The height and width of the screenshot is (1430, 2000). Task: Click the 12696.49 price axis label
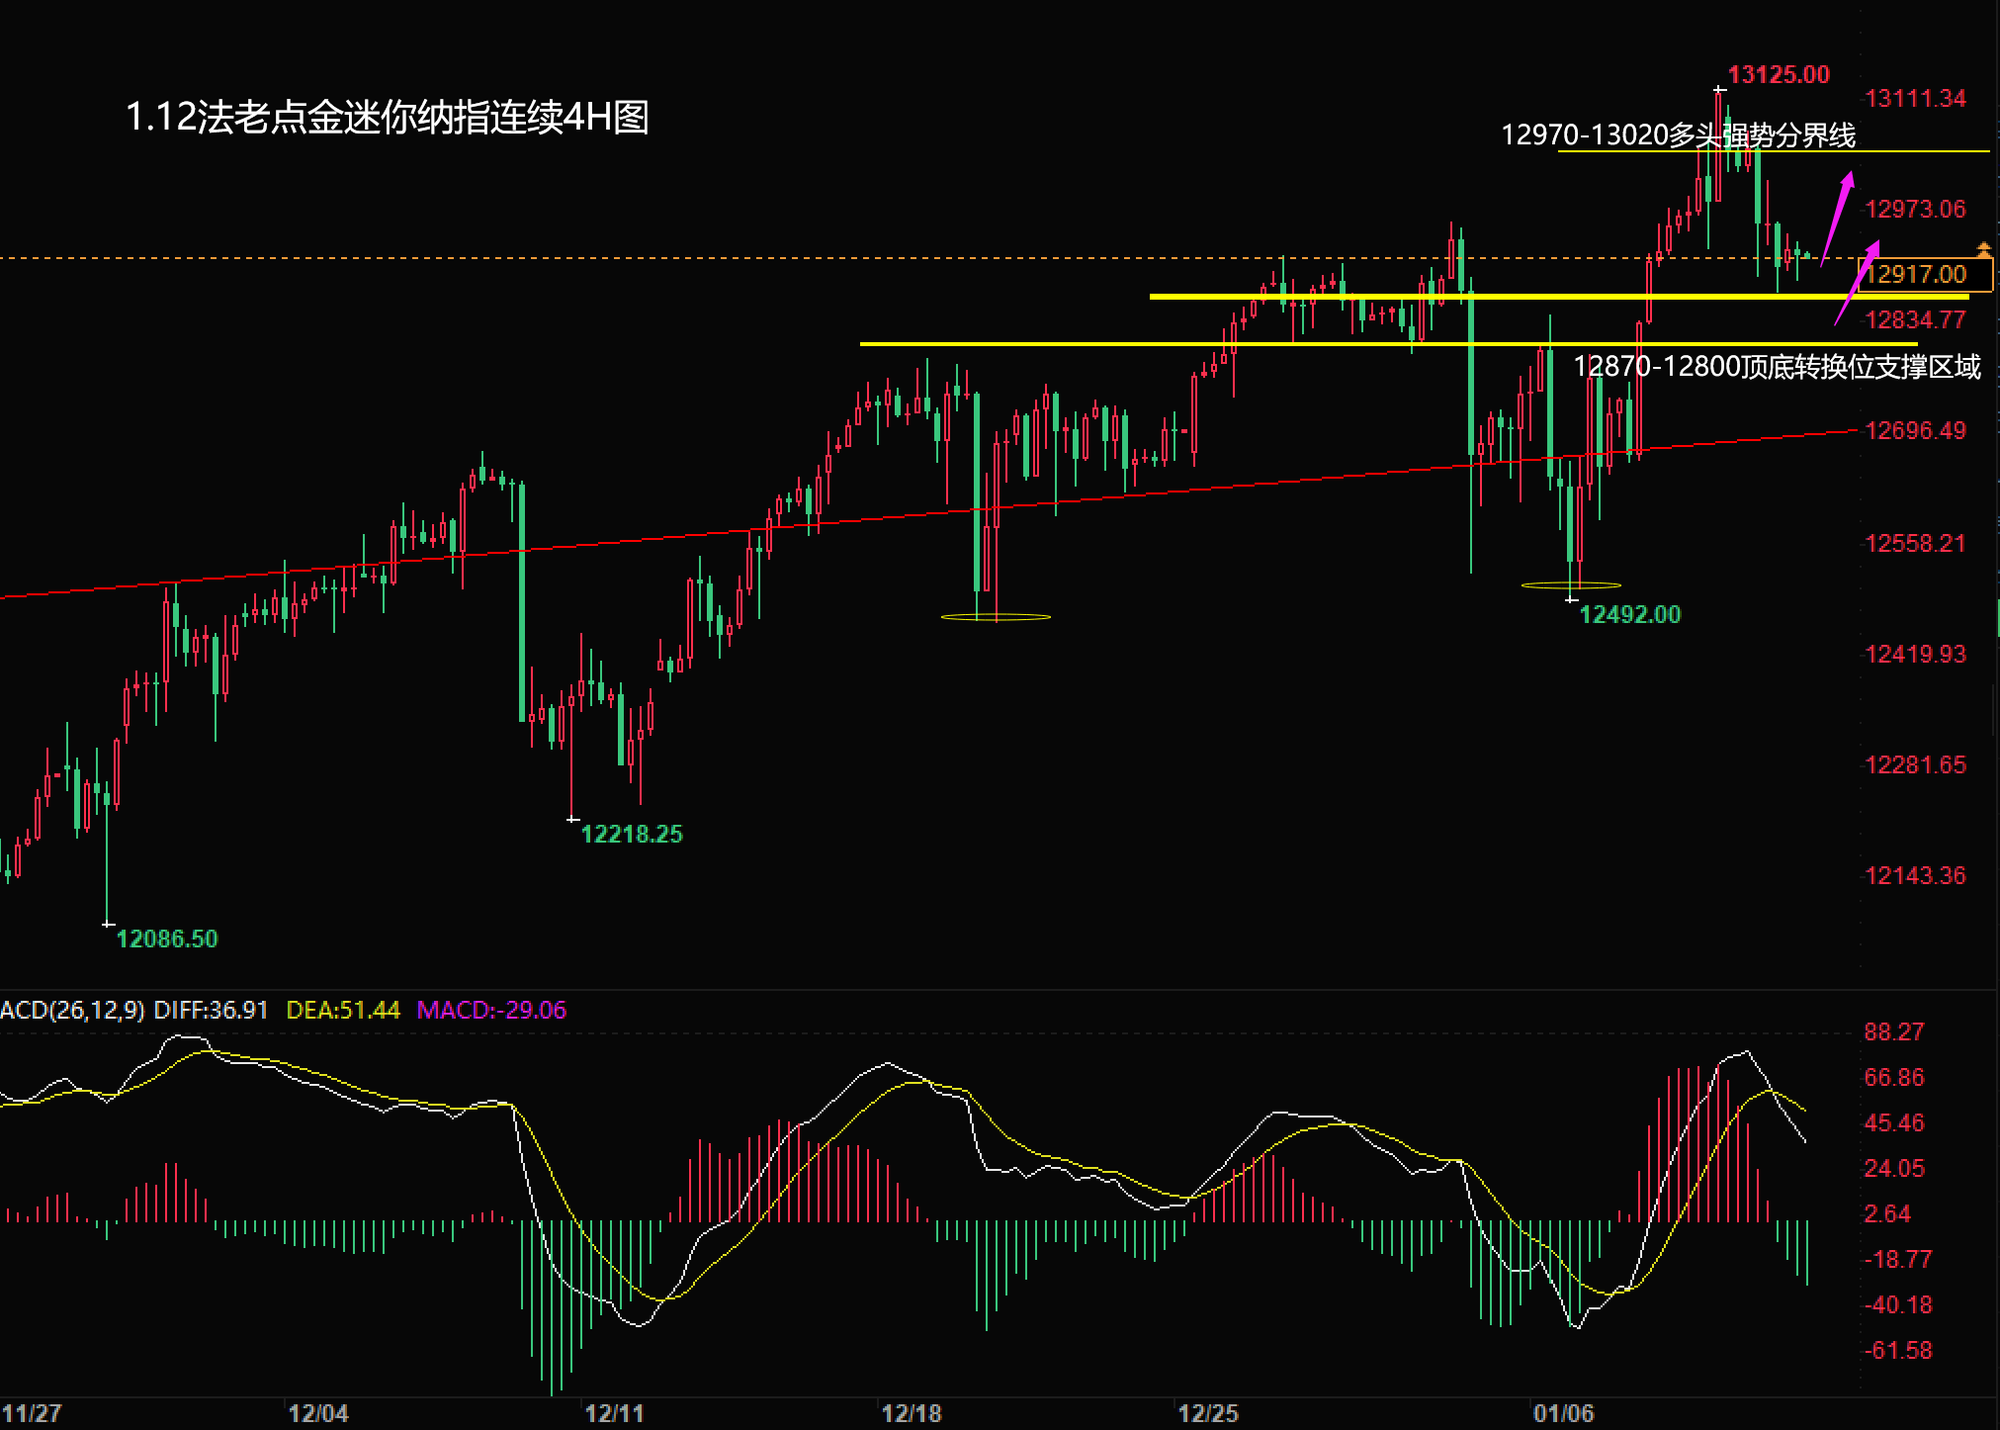pyautogui.click(x=1915, y=431)
